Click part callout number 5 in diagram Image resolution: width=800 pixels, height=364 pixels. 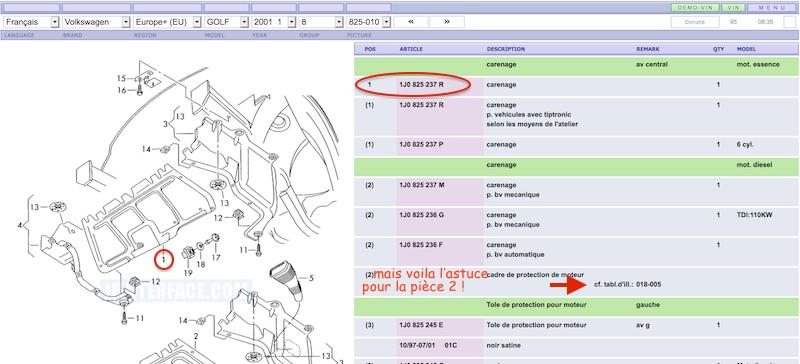tap(311, 278)
